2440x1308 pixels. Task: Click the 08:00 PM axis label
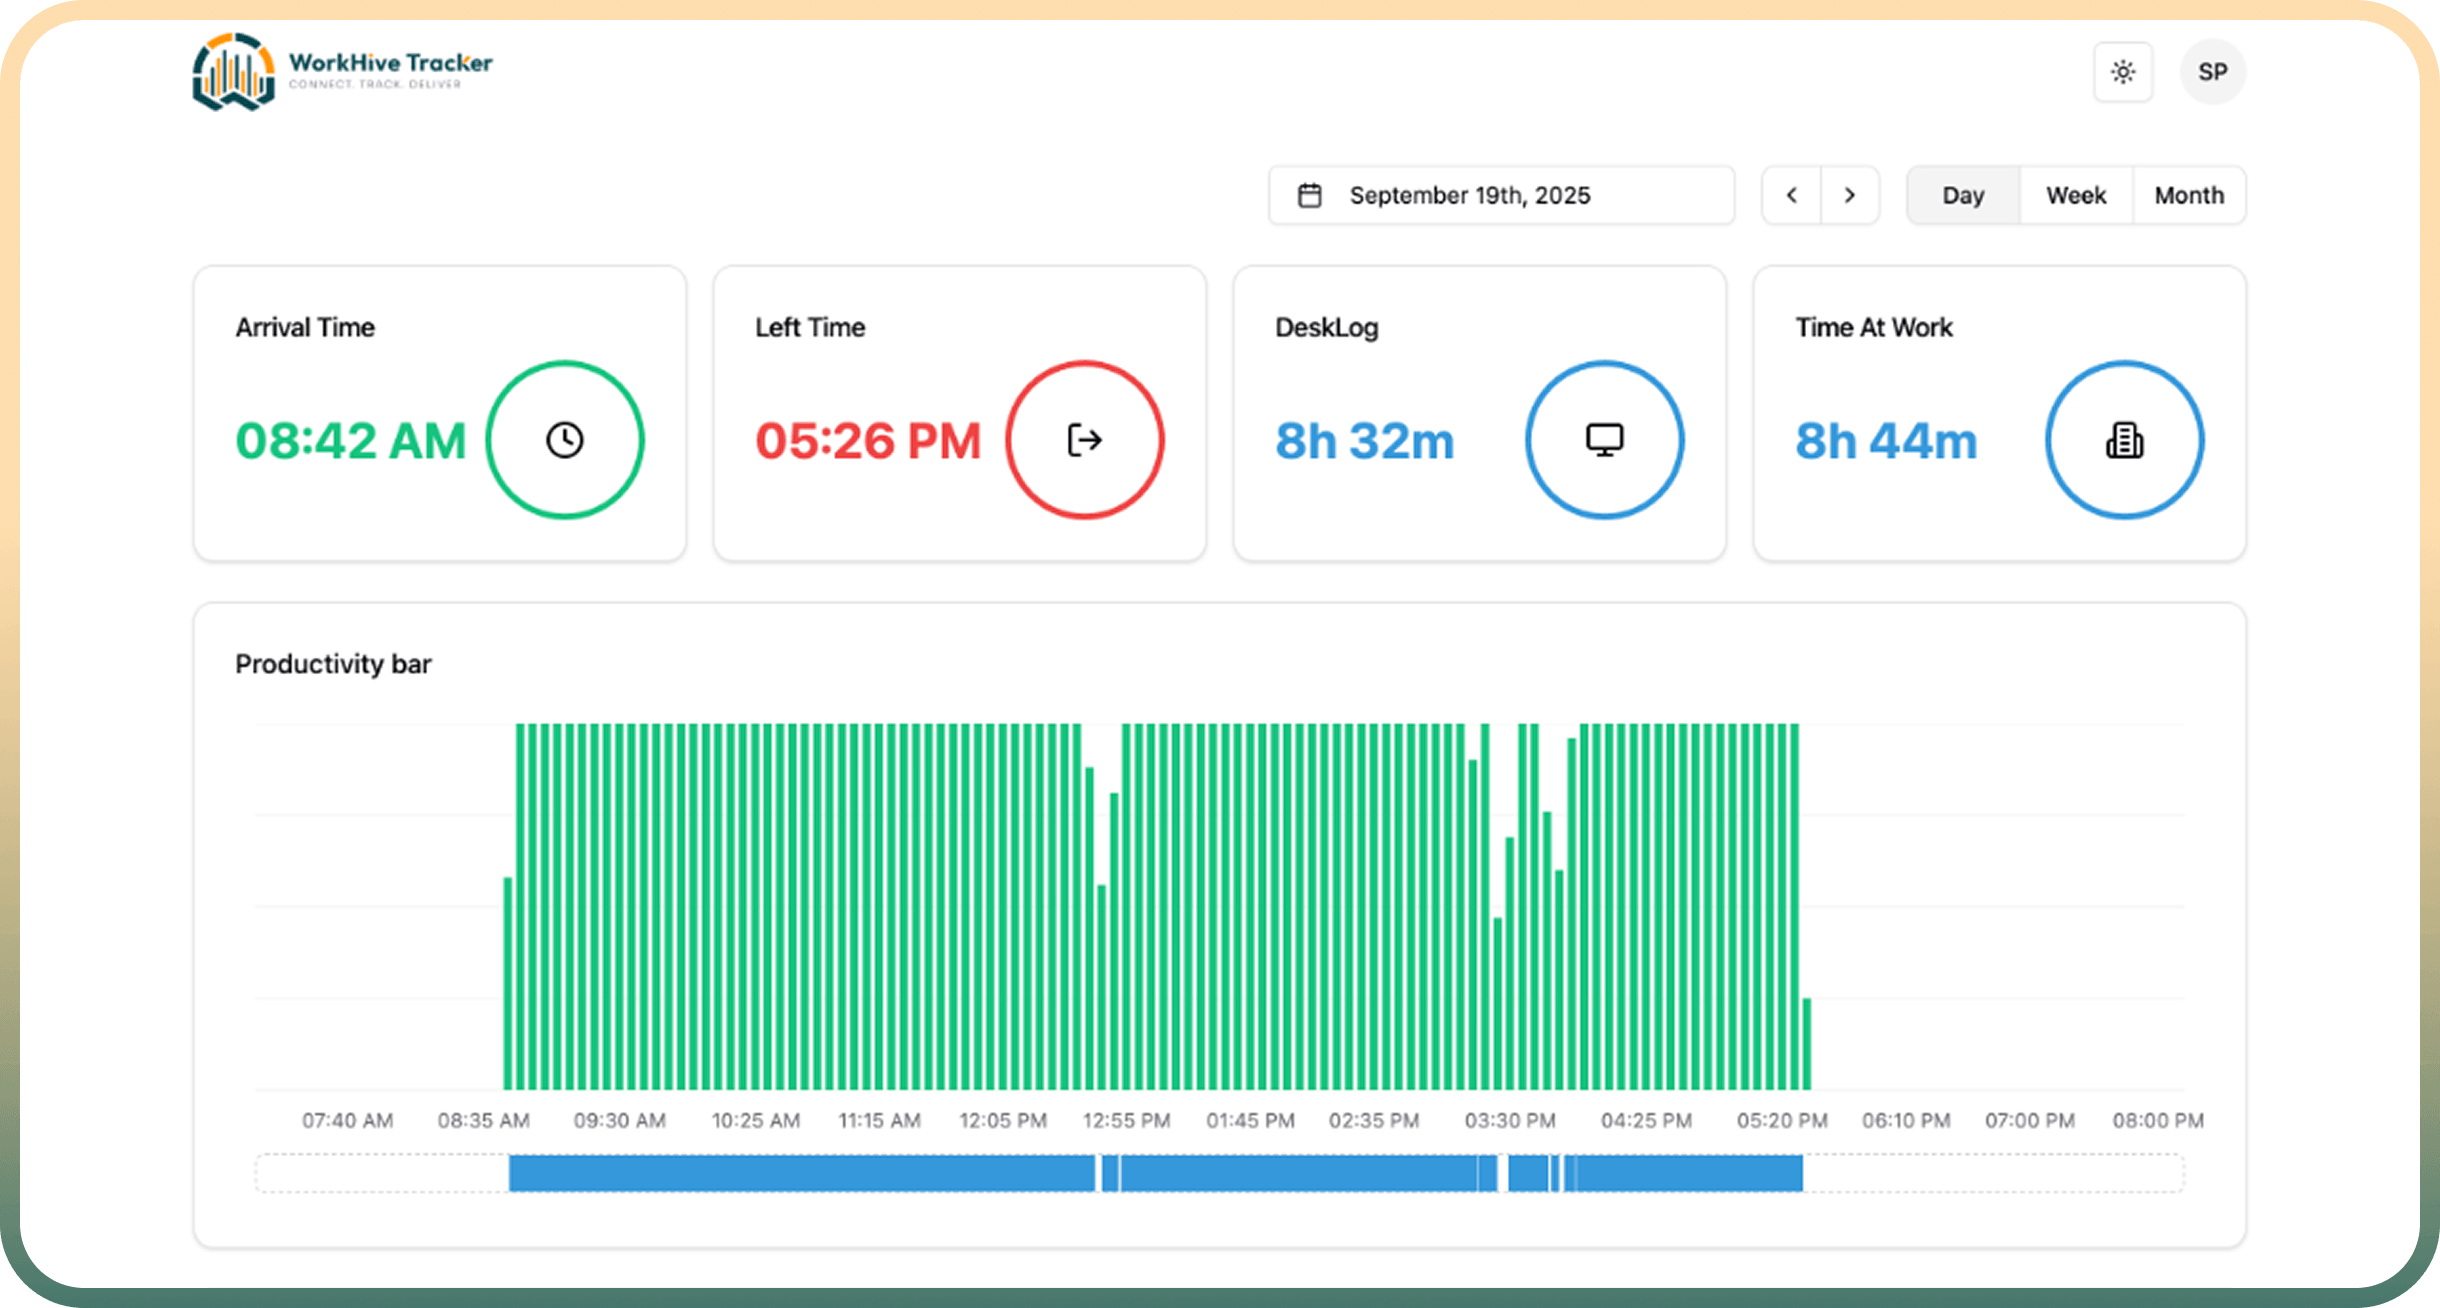(2158, 1120)
